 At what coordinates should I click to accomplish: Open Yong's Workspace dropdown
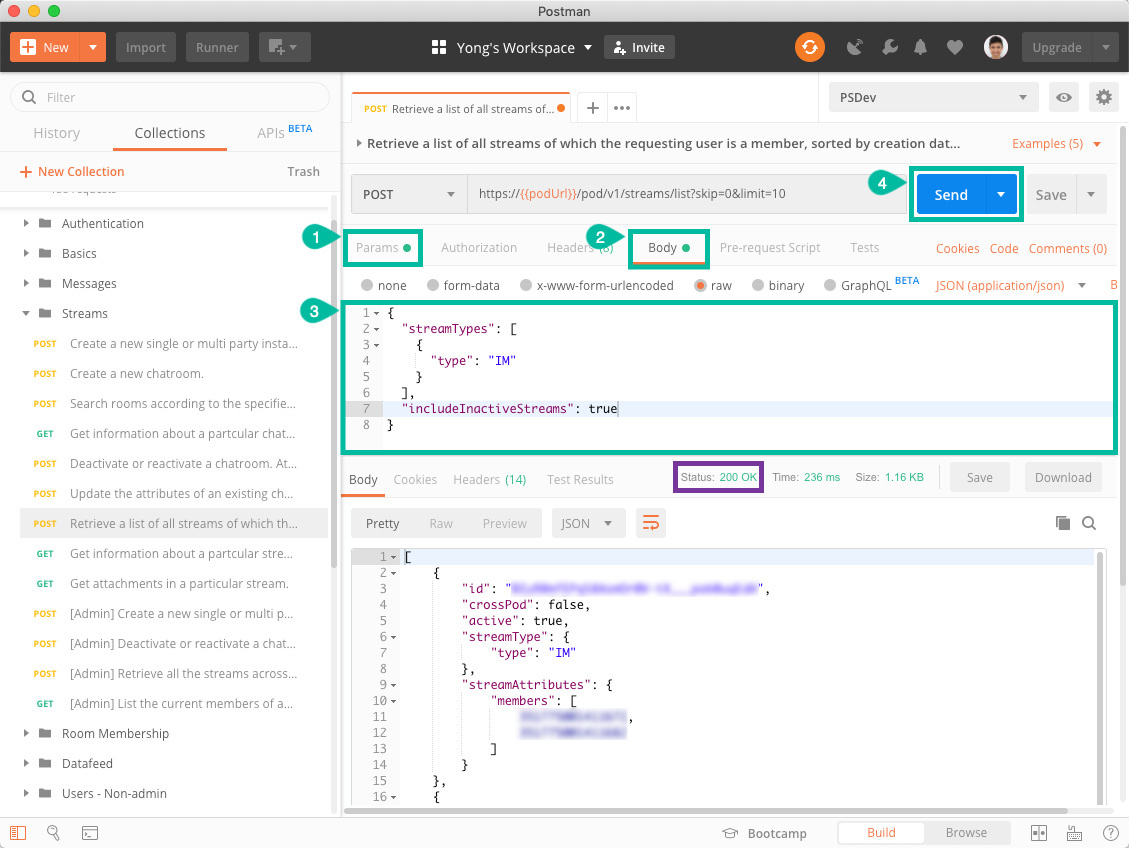588,48
